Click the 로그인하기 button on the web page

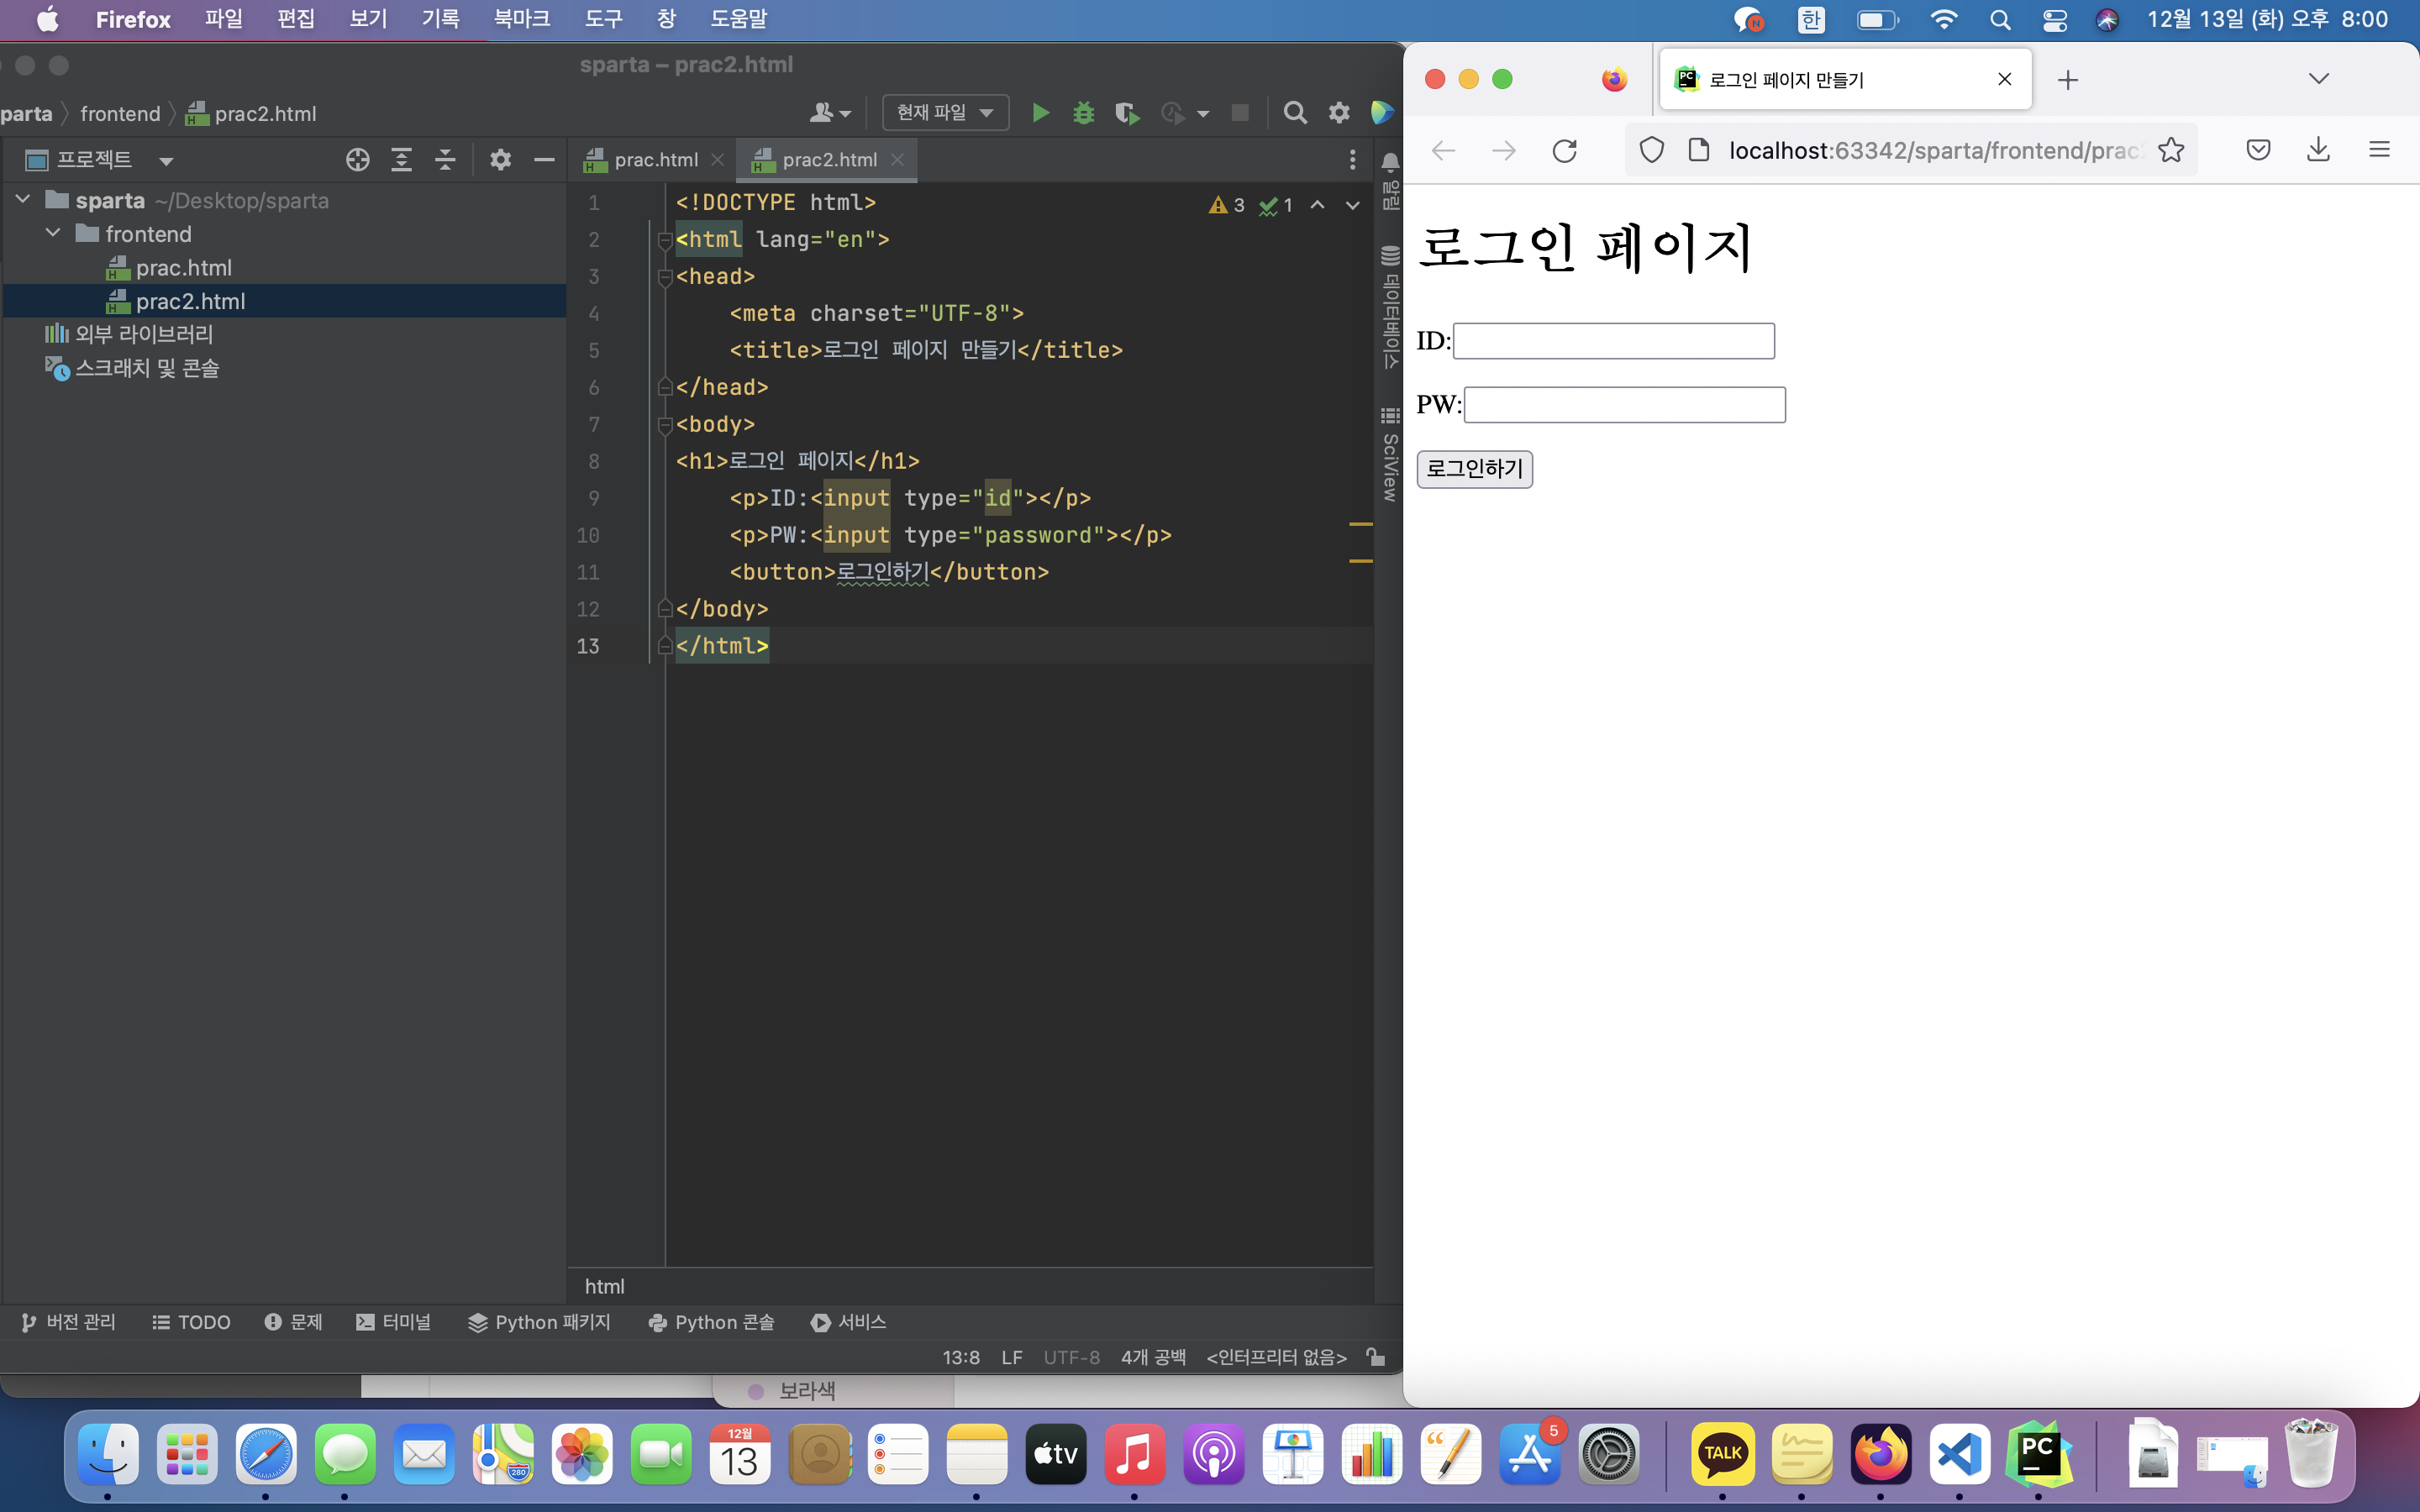(1474, 469)
